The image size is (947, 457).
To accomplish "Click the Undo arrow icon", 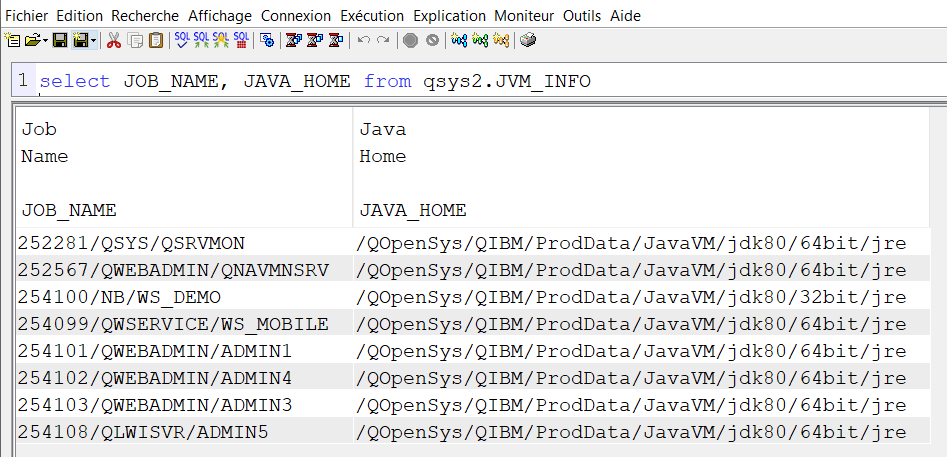I will point(364,40).
